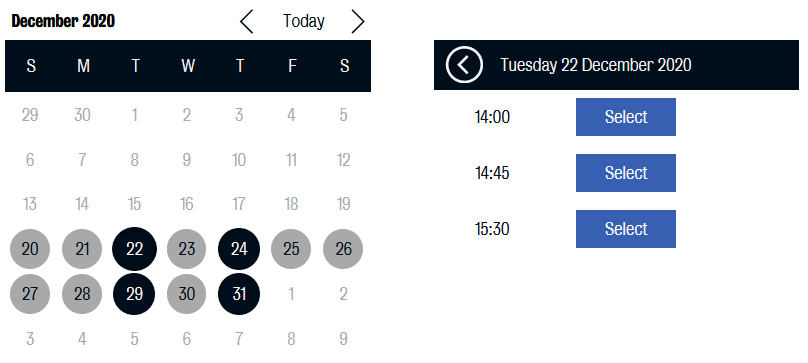This screenshot has width=808, height=363.
Task: Choose available date 29 December
Action: tap(134, 294)
